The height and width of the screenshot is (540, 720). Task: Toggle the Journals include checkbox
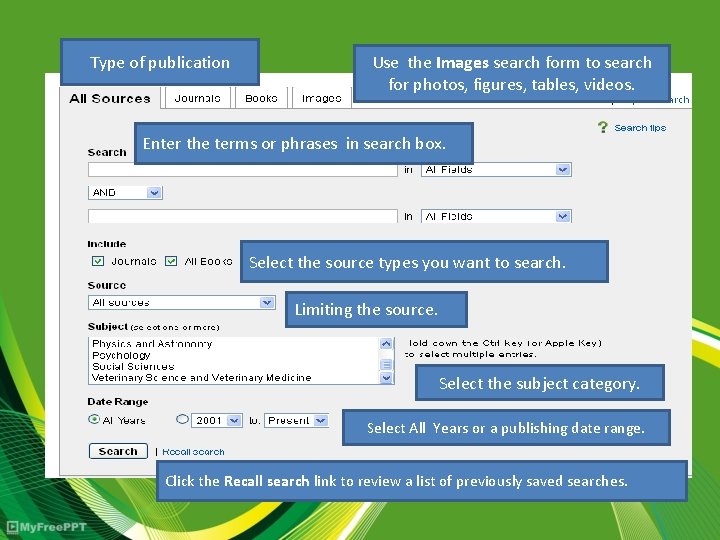(x=98, y=261)
